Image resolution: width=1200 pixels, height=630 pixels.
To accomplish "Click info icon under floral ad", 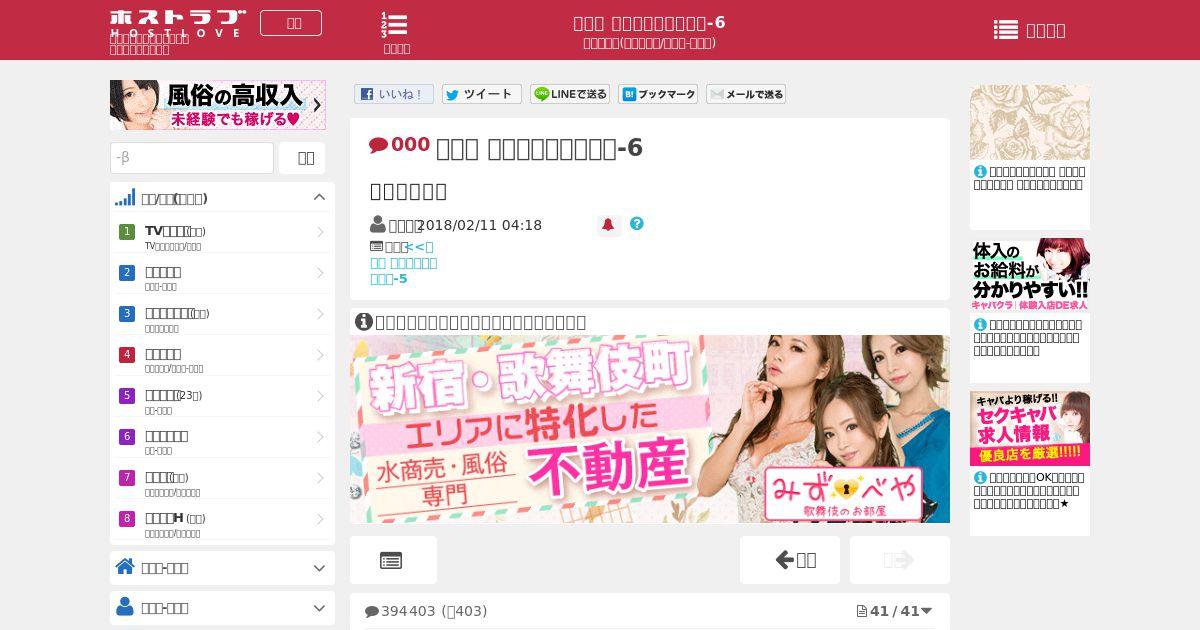I will 980,171.
